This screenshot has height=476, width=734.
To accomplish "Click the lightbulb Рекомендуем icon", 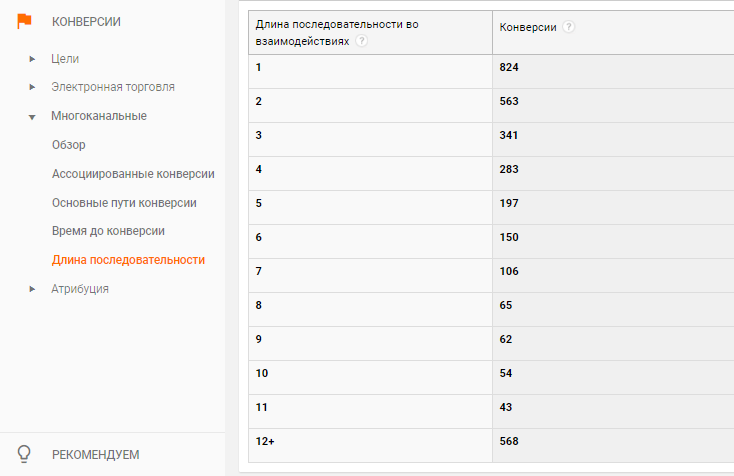I will pyautogui.click(x=24, y=454).
